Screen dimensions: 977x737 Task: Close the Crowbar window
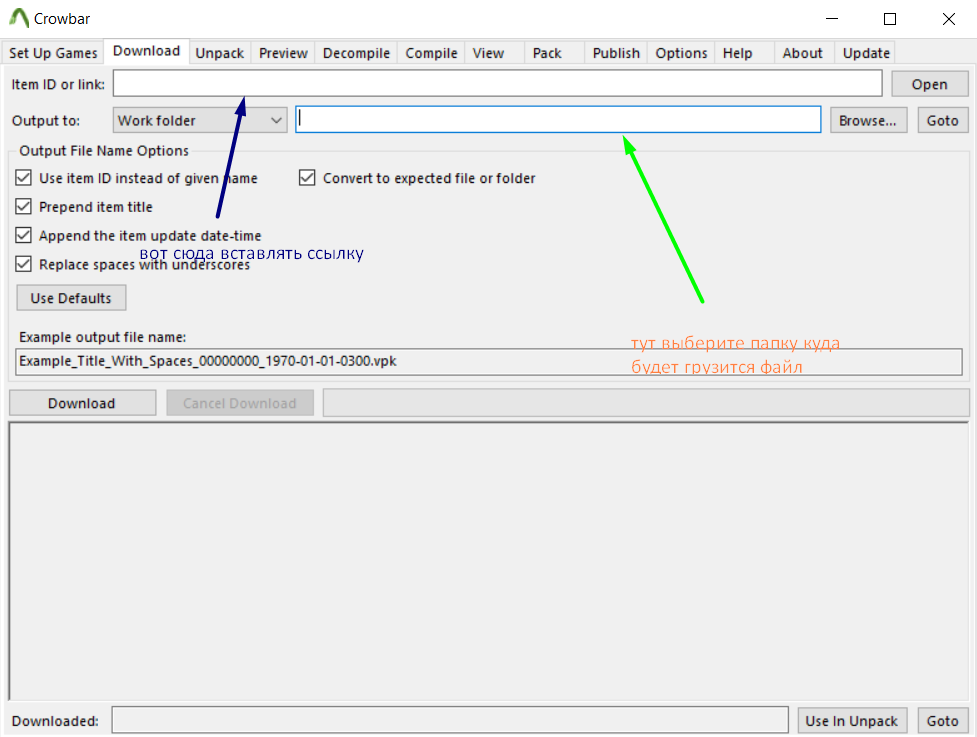(948, 19)
